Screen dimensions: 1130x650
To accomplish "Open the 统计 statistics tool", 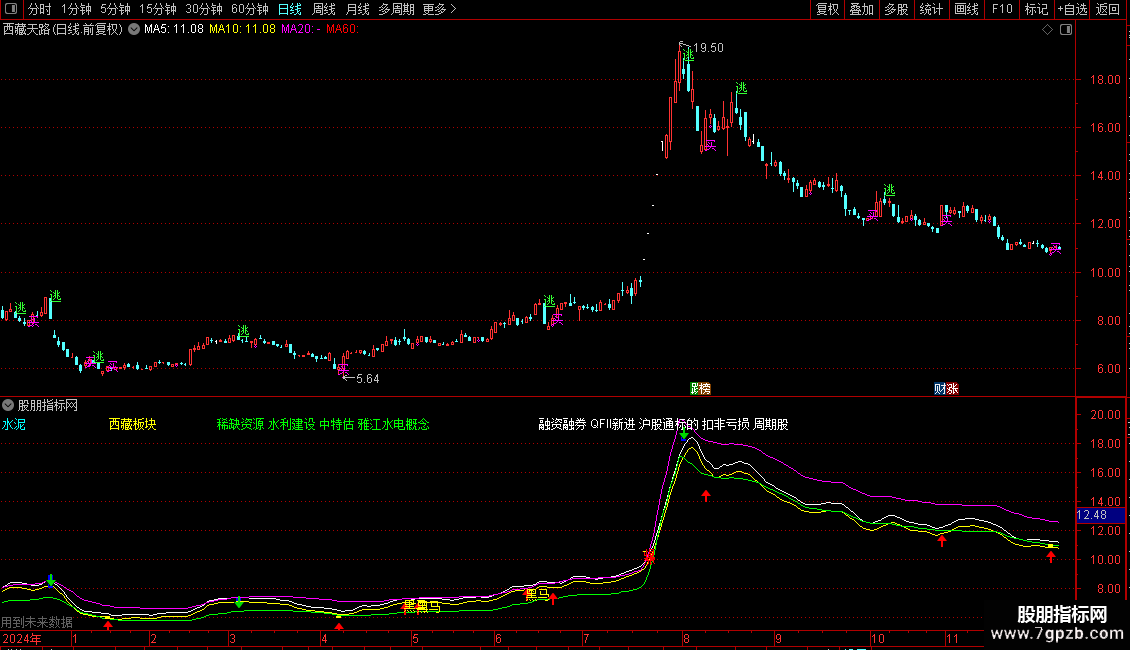I will click(931, 9).
